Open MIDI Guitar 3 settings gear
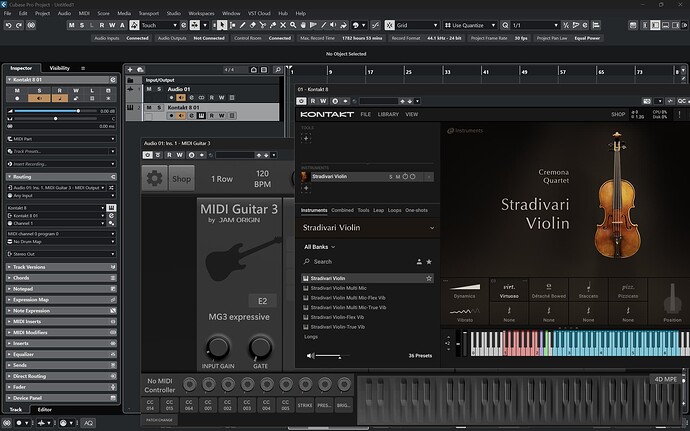The height and width of the screenshot is (431, 690). tap(154, 179)
